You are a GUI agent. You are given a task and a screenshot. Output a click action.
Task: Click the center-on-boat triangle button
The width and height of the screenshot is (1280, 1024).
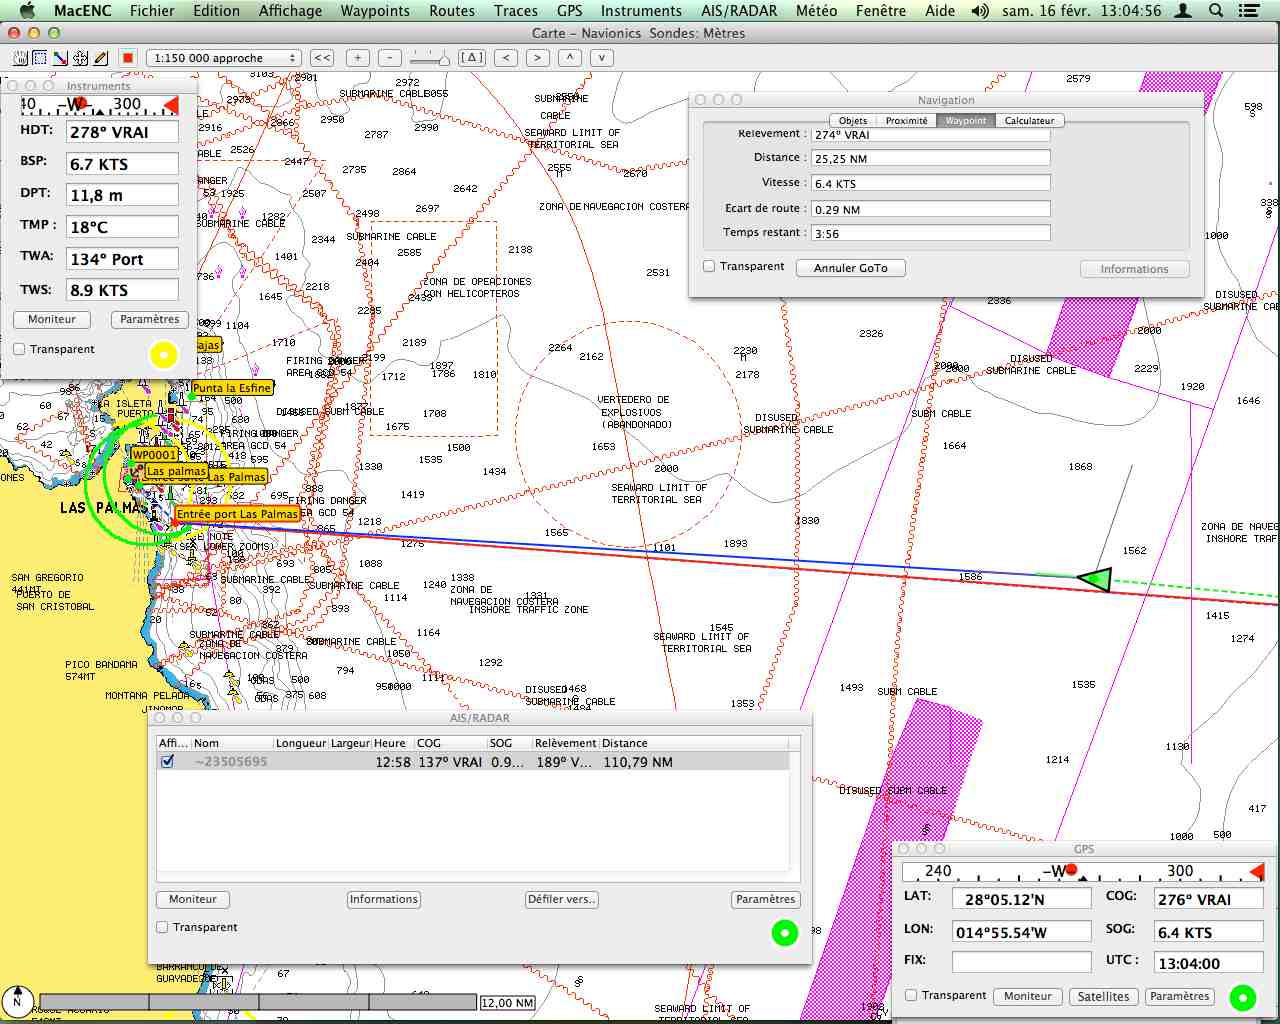tap(472, 58)
